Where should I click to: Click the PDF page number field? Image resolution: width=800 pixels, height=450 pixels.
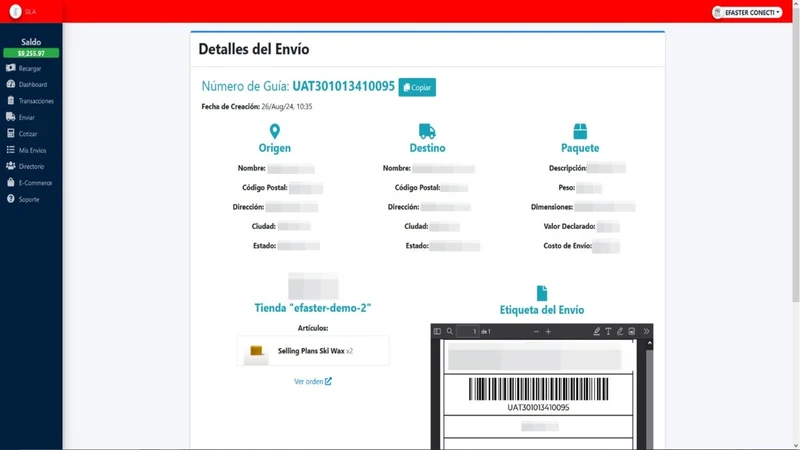tap(467, 332)
